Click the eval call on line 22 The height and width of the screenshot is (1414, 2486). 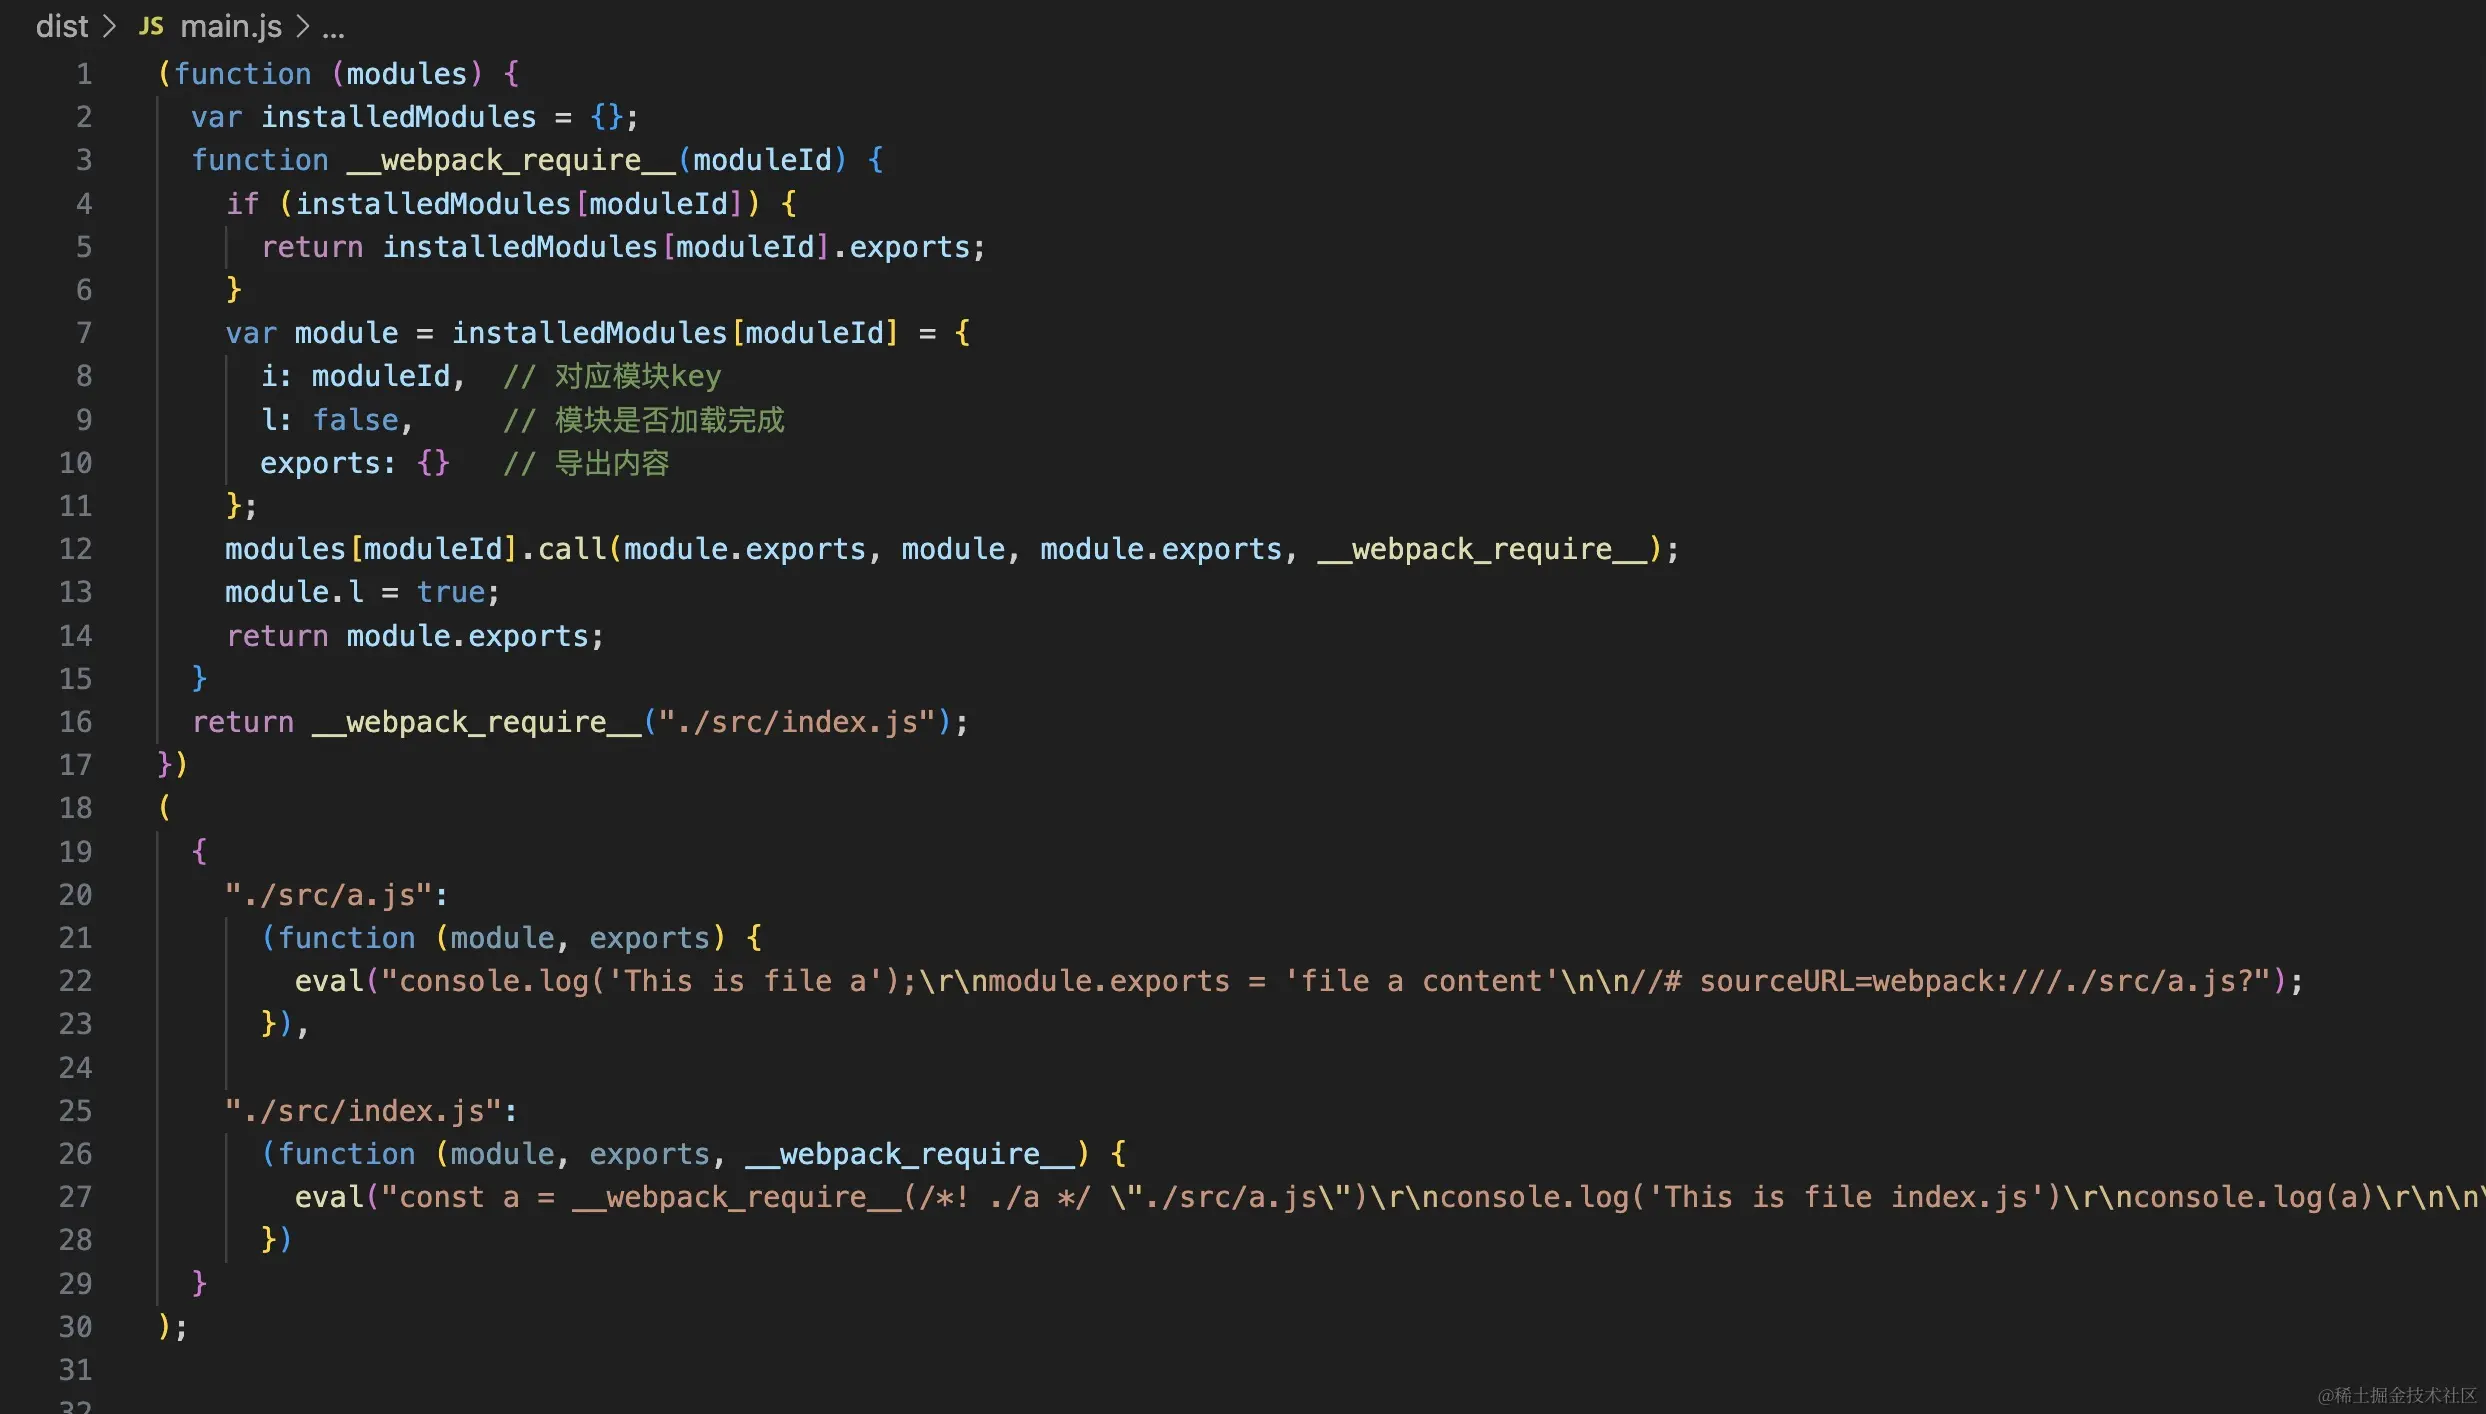point(328,981)
